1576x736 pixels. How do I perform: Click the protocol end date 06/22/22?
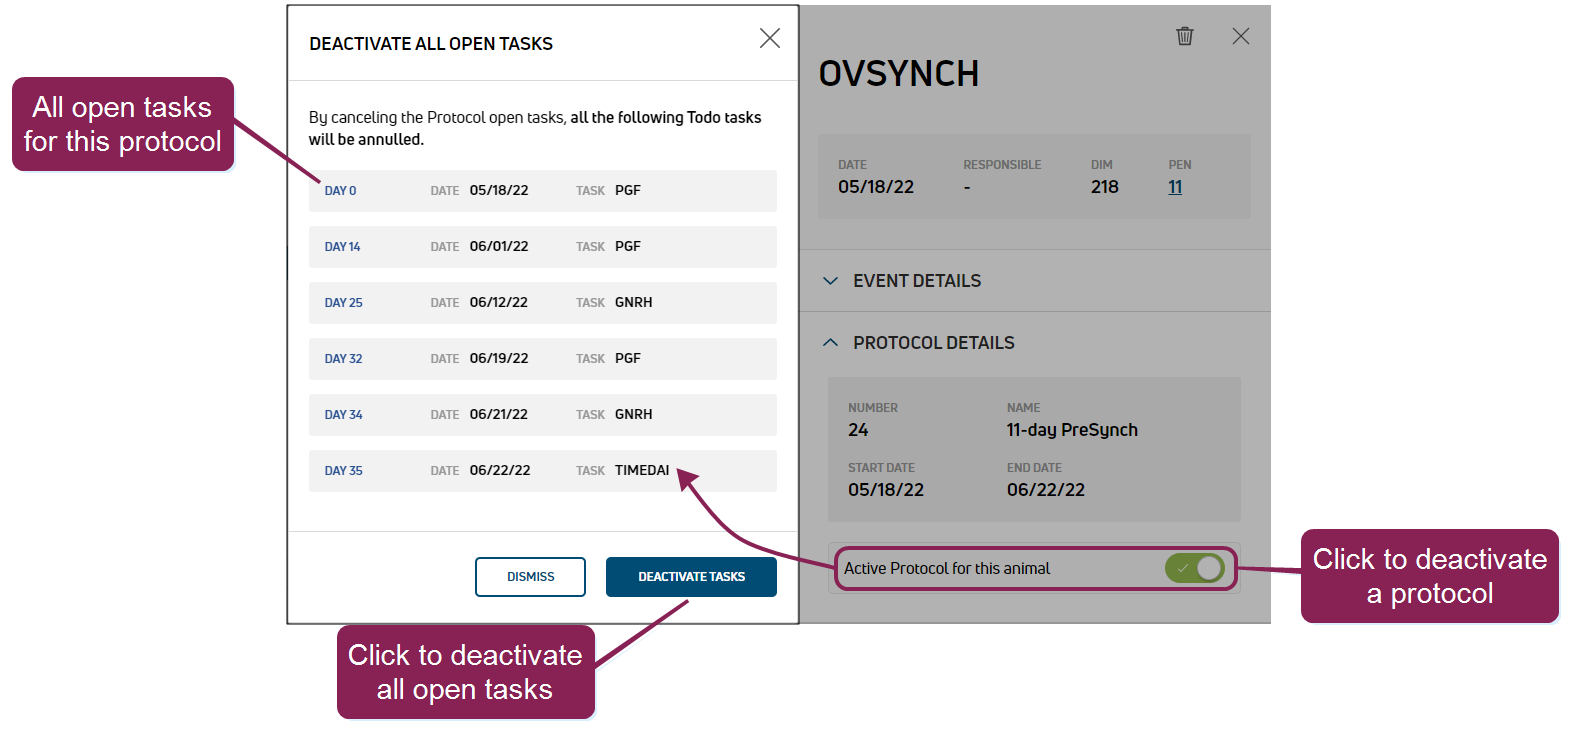pyautogui.click(x=1045, y=490)
